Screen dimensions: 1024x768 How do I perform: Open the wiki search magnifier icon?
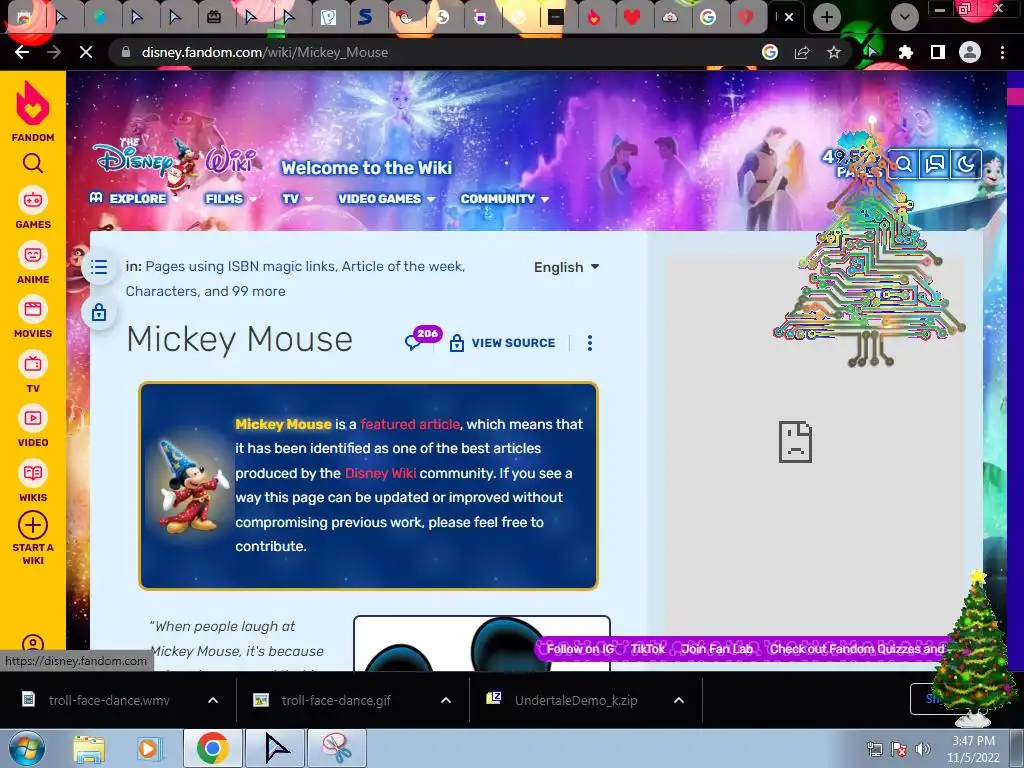[904, 164]
